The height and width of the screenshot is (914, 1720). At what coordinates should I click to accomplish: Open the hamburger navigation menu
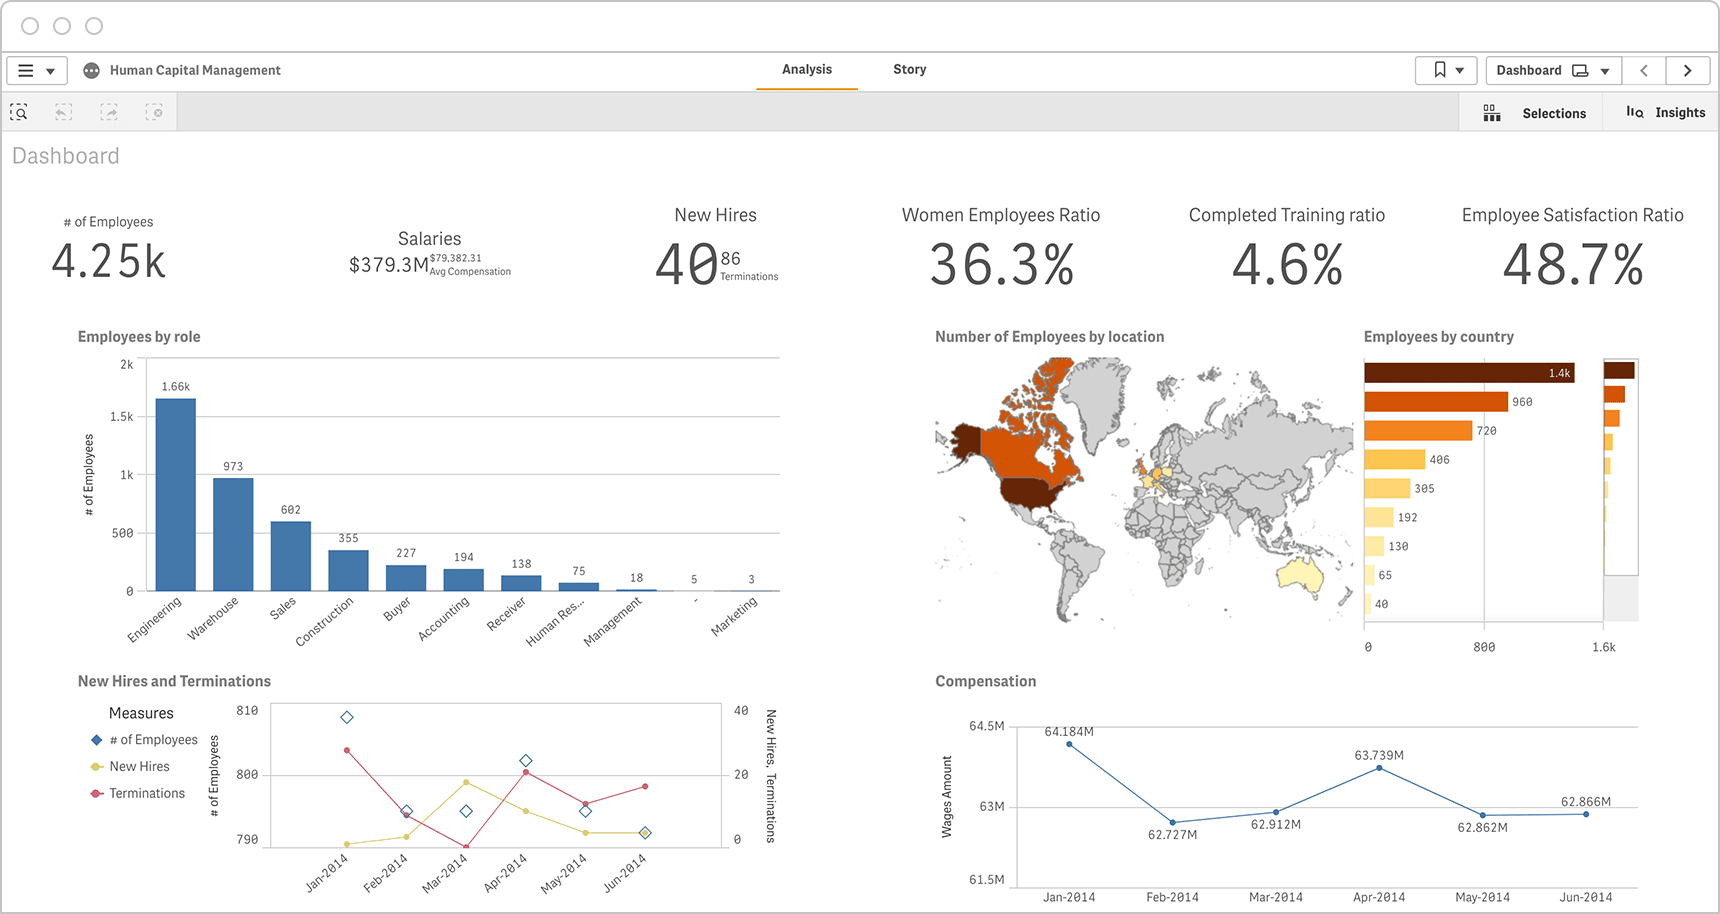click(x=37, y=71)
